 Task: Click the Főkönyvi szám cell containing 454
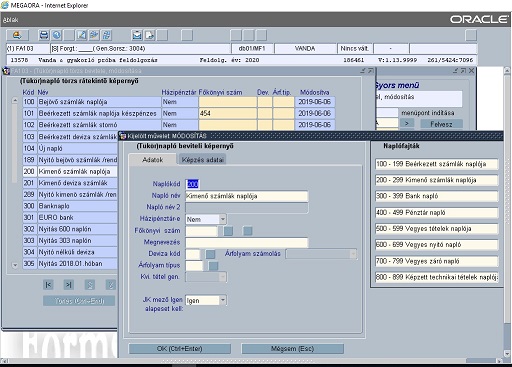click(228, 113)
